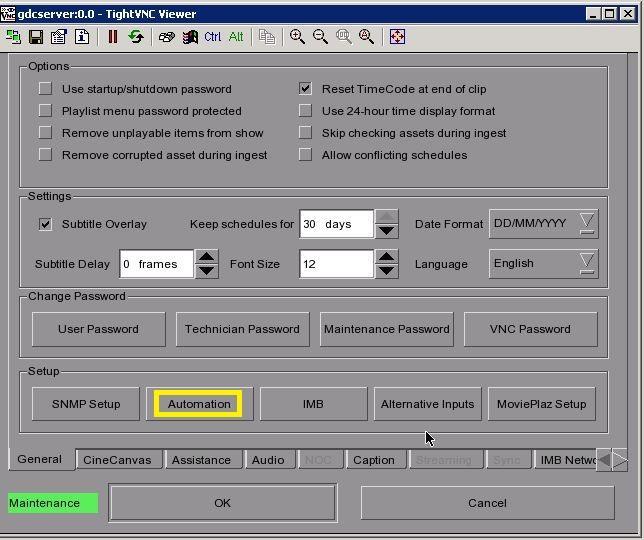The height and width of the screenshot is (540, 644).
Task: Zoom out the viewer
Action: click(320, 37)
